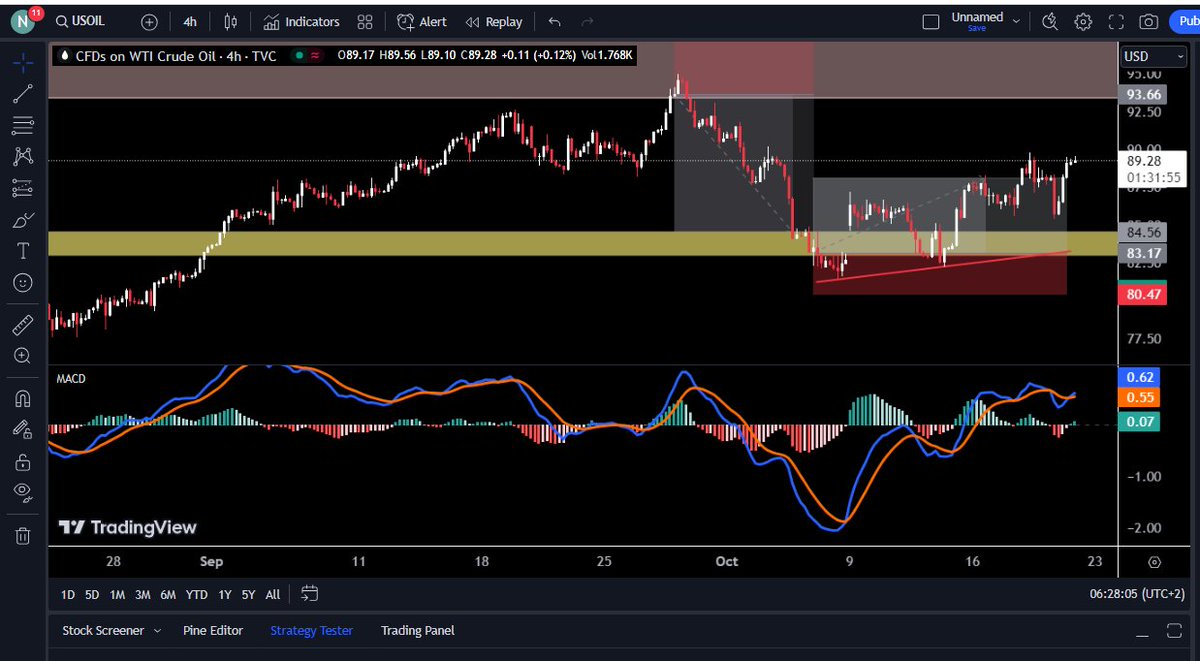Create a new Alert
The width and height of the screenshot is (1200, 661).
(x=421, y=21)
